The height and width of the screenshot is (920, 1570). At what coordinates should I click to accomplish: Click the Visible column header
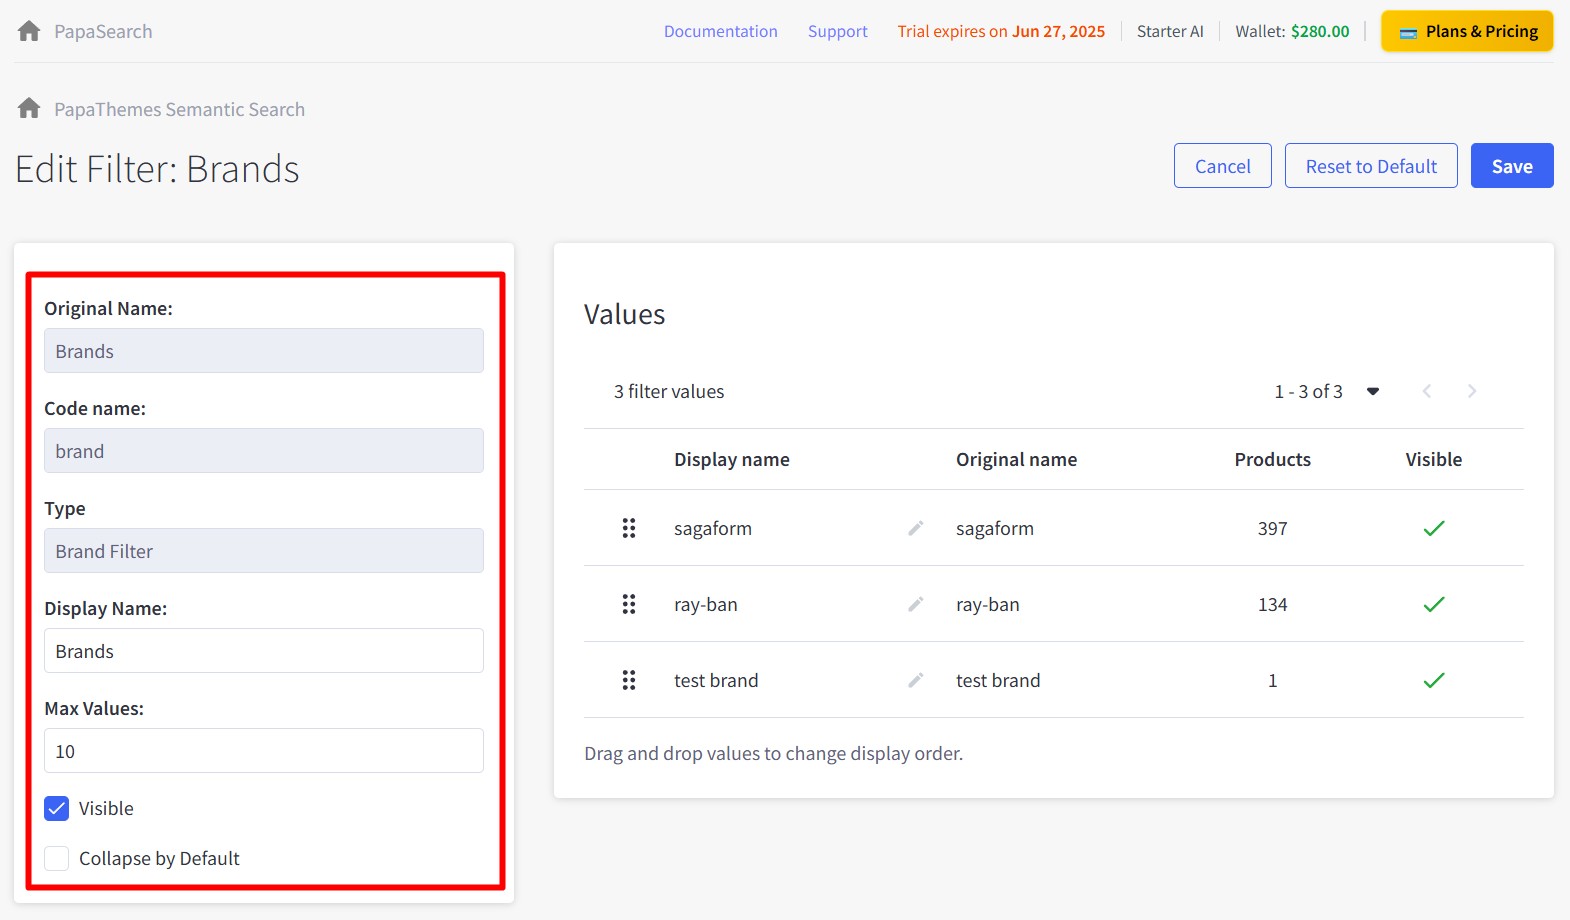pos(1434,459)
